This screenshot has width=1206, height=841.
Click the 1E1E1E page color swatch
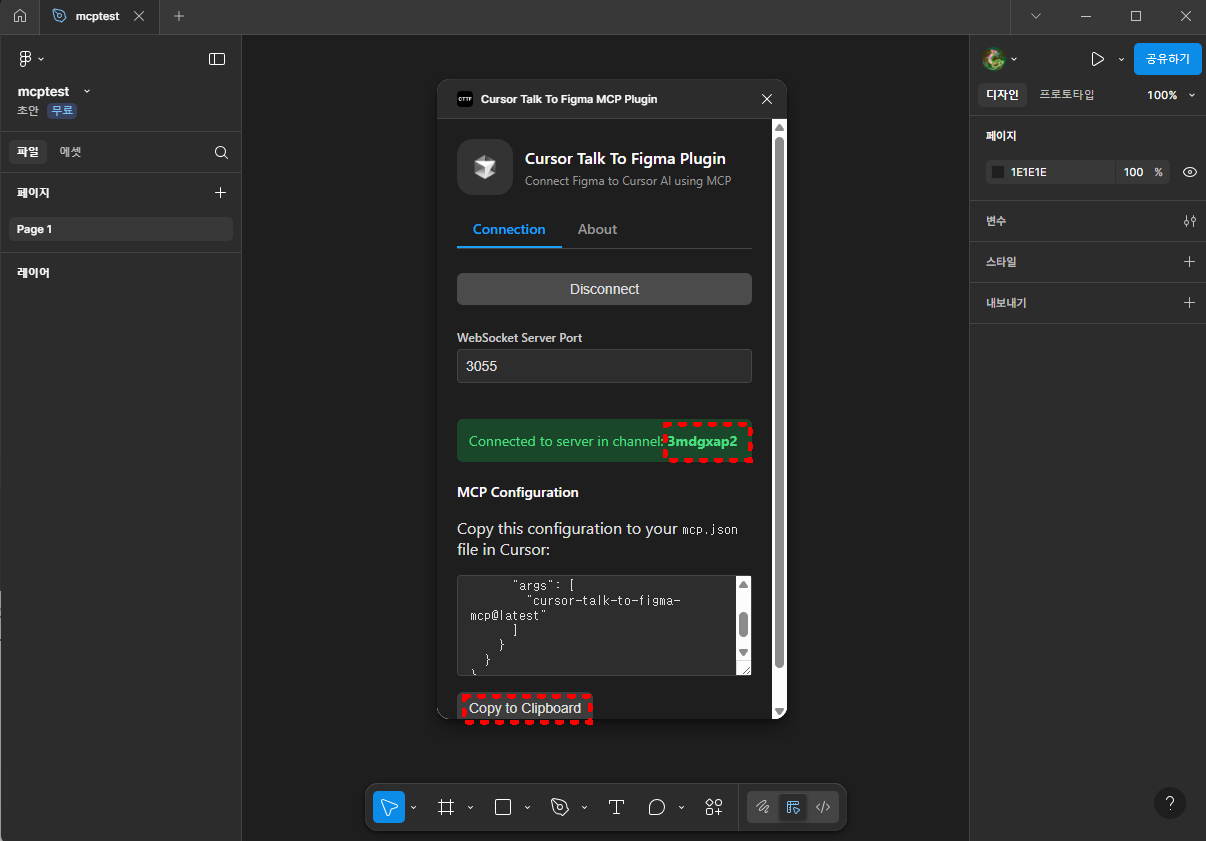(x=997, y=172)
